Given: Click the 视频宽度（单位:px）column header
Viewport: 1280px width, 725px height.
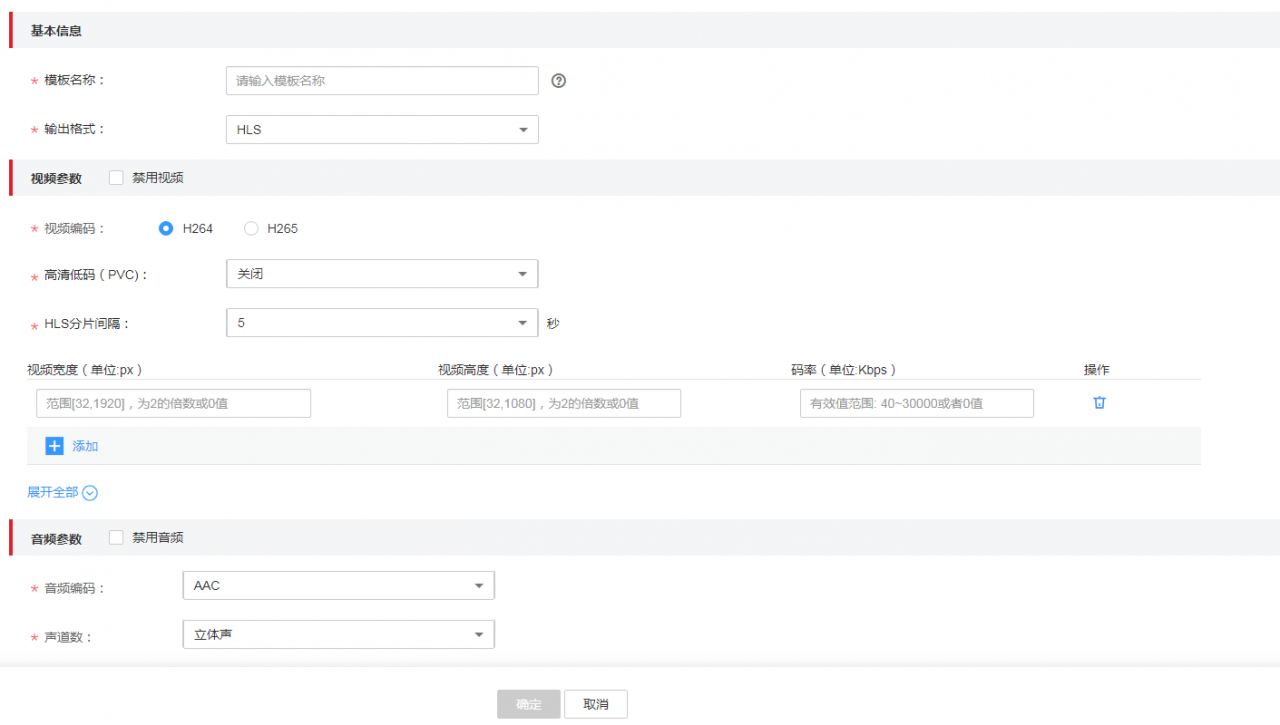Looking at the screenshot, I should point(84,370).
